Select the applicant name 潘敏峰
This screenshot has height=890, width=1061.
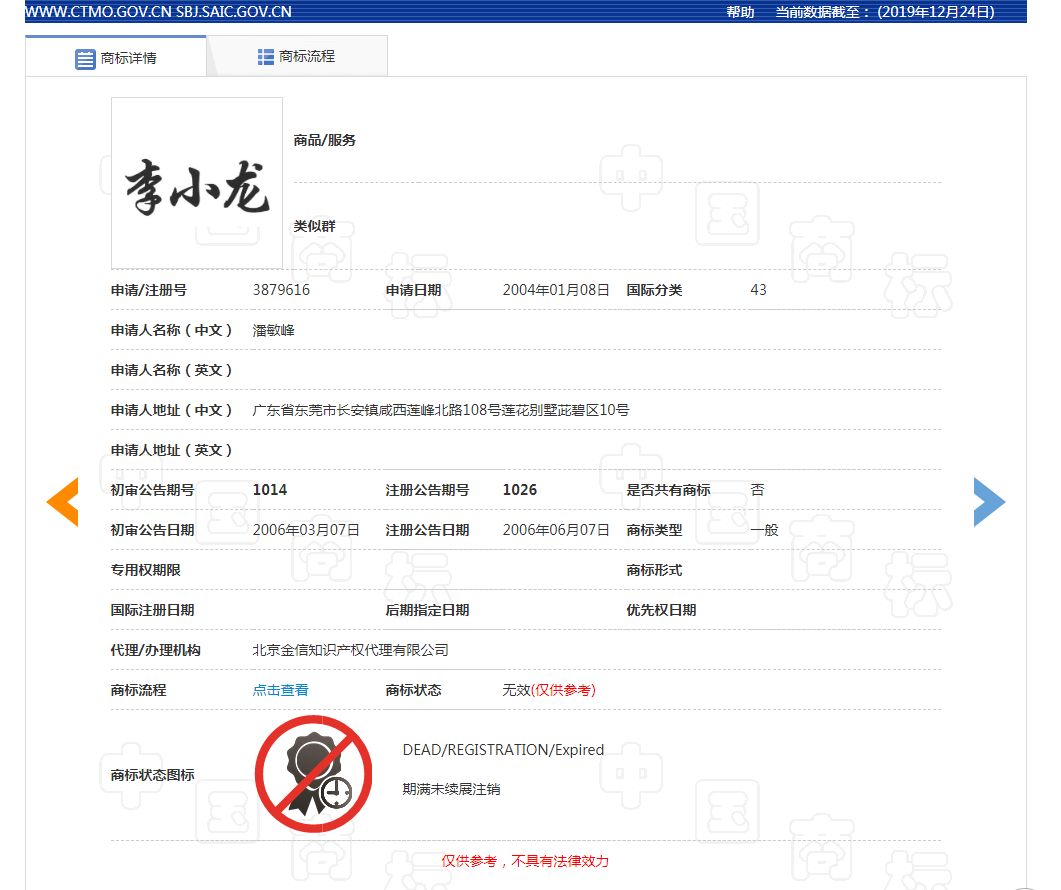[x=273, y=330]
